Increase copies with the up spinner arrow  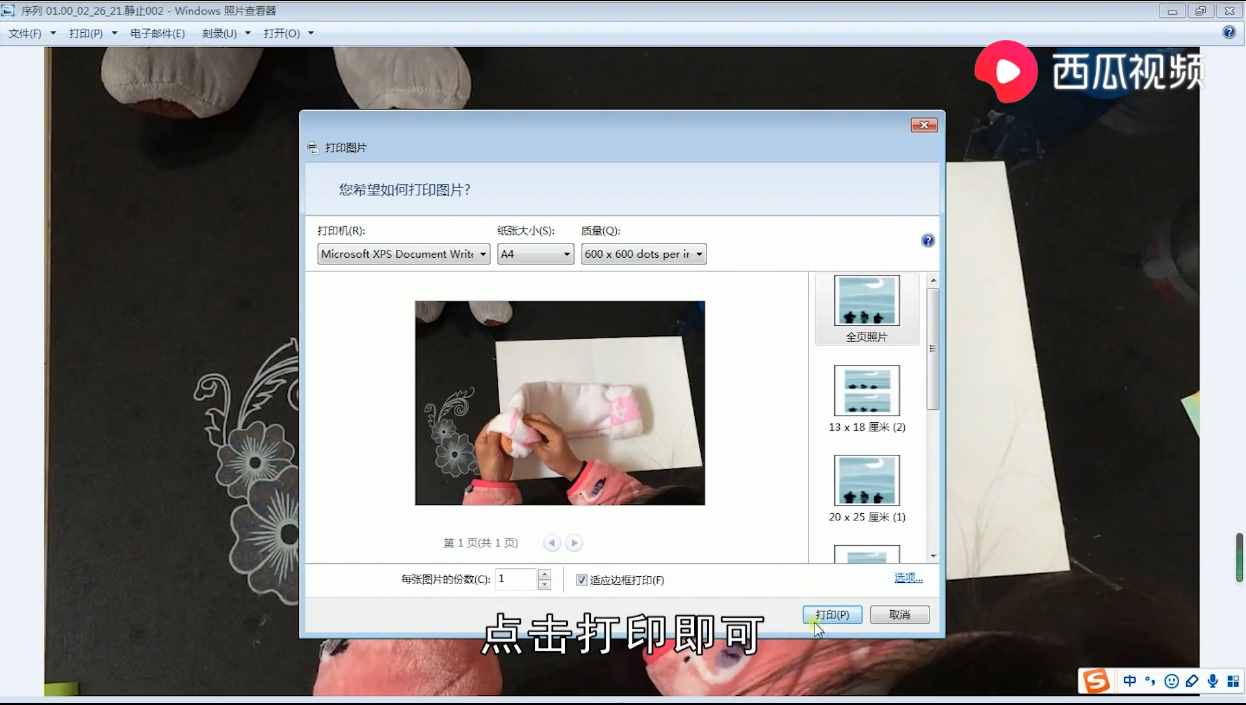544,574
